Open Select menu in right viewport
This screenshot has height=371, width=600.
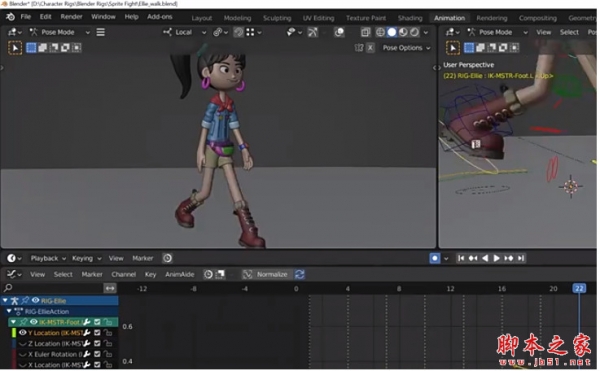pos(569,32)
